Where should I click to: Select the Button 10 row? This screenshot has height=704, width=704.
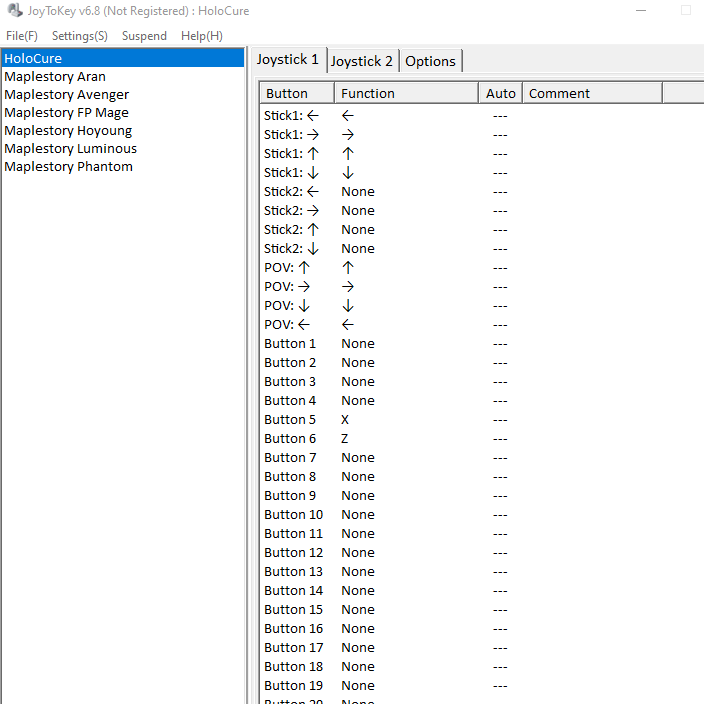[480, 515]
